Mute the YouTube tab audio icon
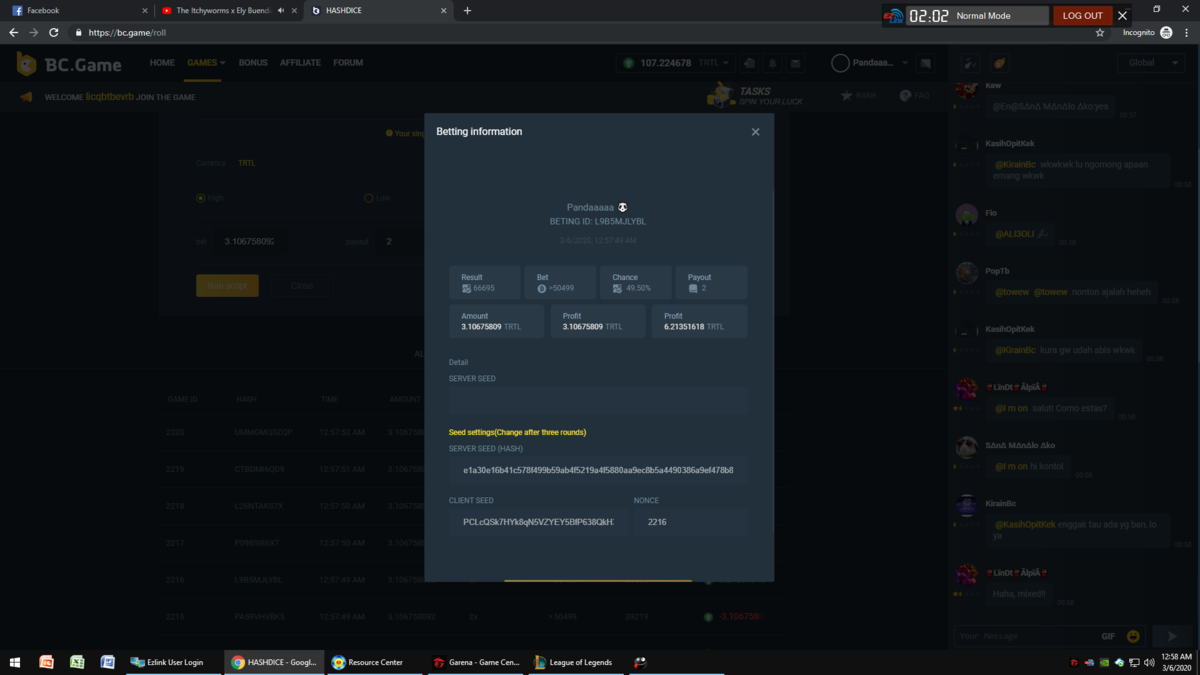 pos(281,11)
